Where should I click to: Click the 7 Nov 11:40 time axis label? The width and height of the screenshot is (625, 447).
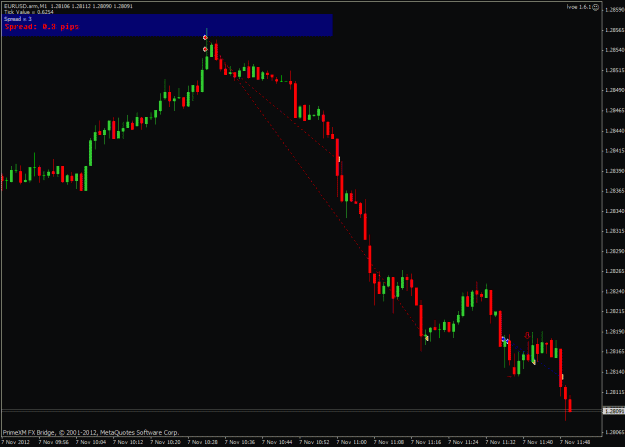pyautogui.click(x=538, y=442)
